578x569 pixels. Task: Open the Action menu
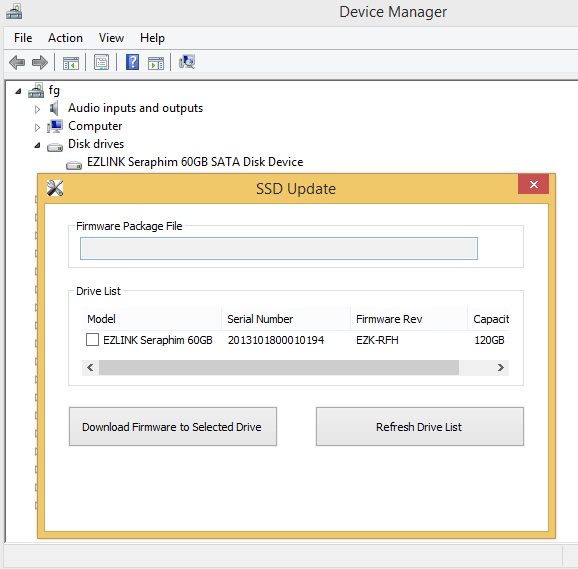click(x=65, y=38)
